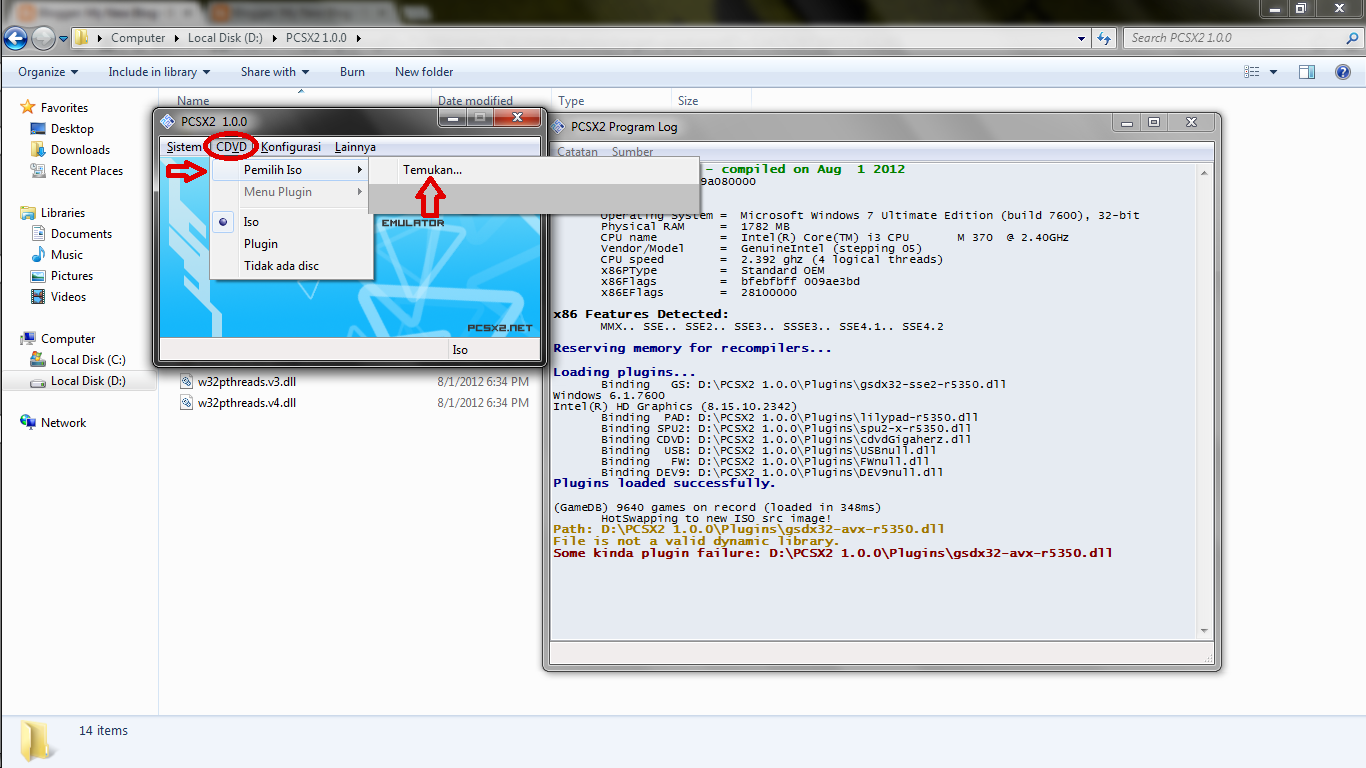This screenshot has width=1366, height=768.
Task: Show the preview pane
Action: 1307,72
